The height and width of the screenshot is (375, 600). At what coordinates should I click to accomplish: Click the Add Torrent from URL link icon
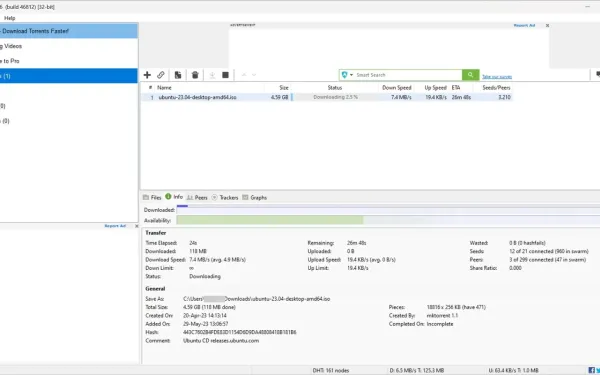(161, 75)
